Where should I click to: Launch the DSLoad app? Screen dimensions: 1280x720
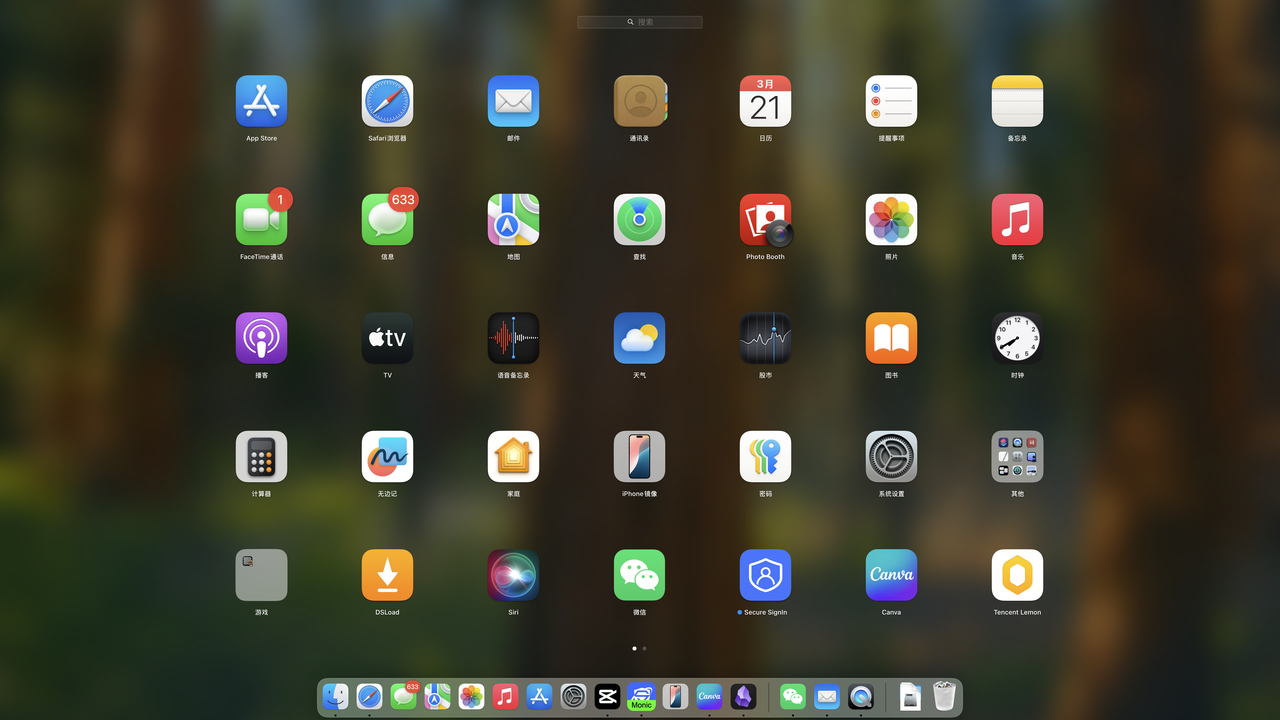coord(387,575)
